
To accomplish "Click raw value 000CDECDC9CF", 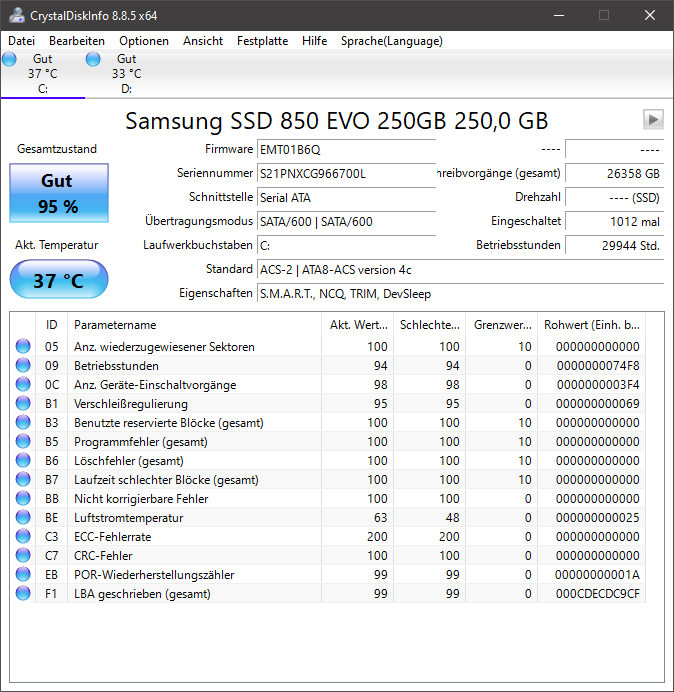I will click(598, 594).
